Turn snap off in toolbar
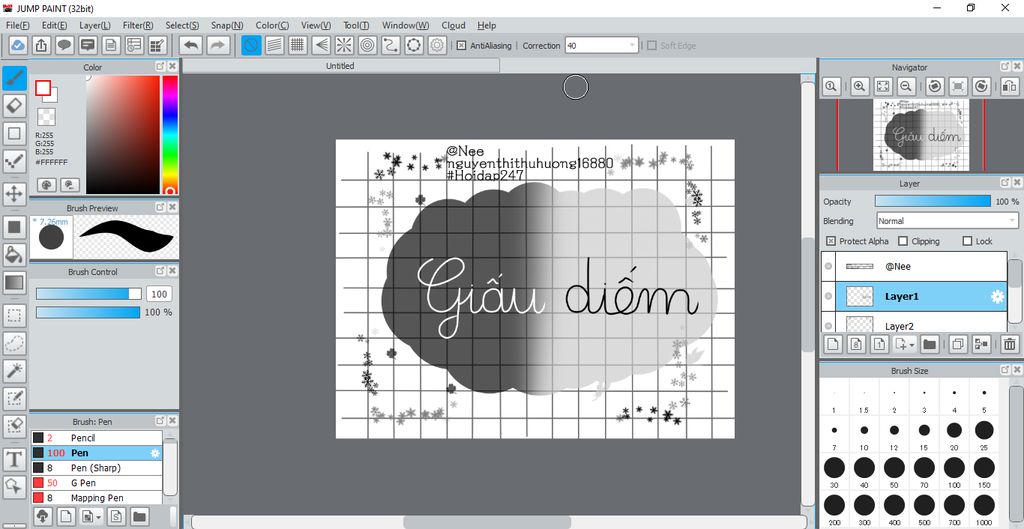This screenshot has width=1024, height=529. (251, 45)
